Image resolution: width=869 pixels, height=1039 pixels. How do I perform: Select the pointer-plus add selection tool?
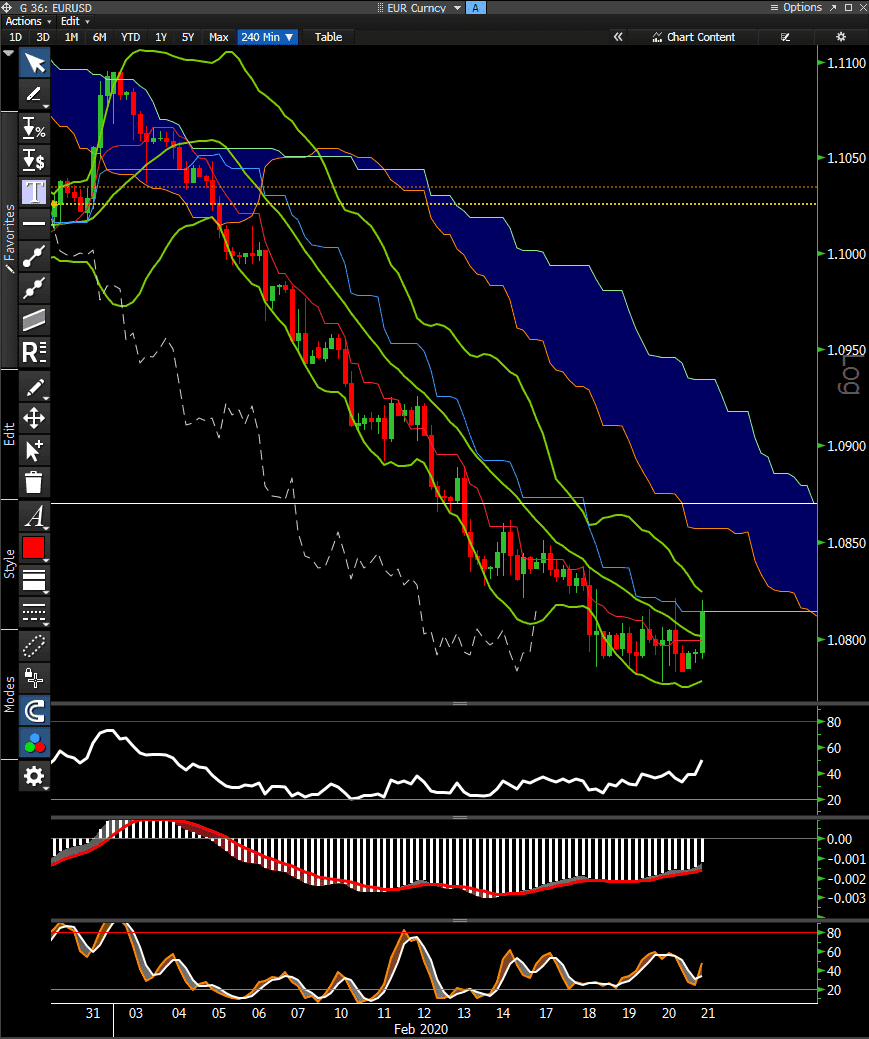(x=34, y=450)
